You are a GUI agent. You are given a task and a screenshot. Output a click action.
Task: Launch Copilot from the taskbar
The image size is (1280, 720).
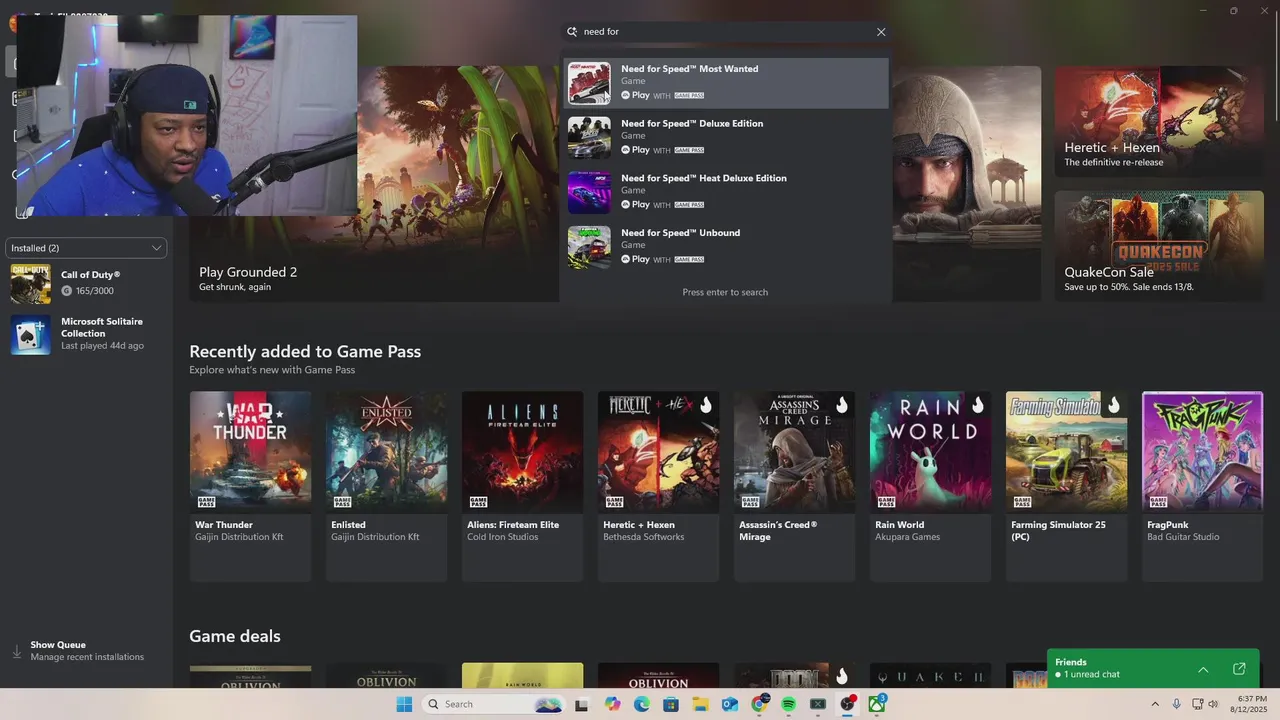(x=612, y=704)
